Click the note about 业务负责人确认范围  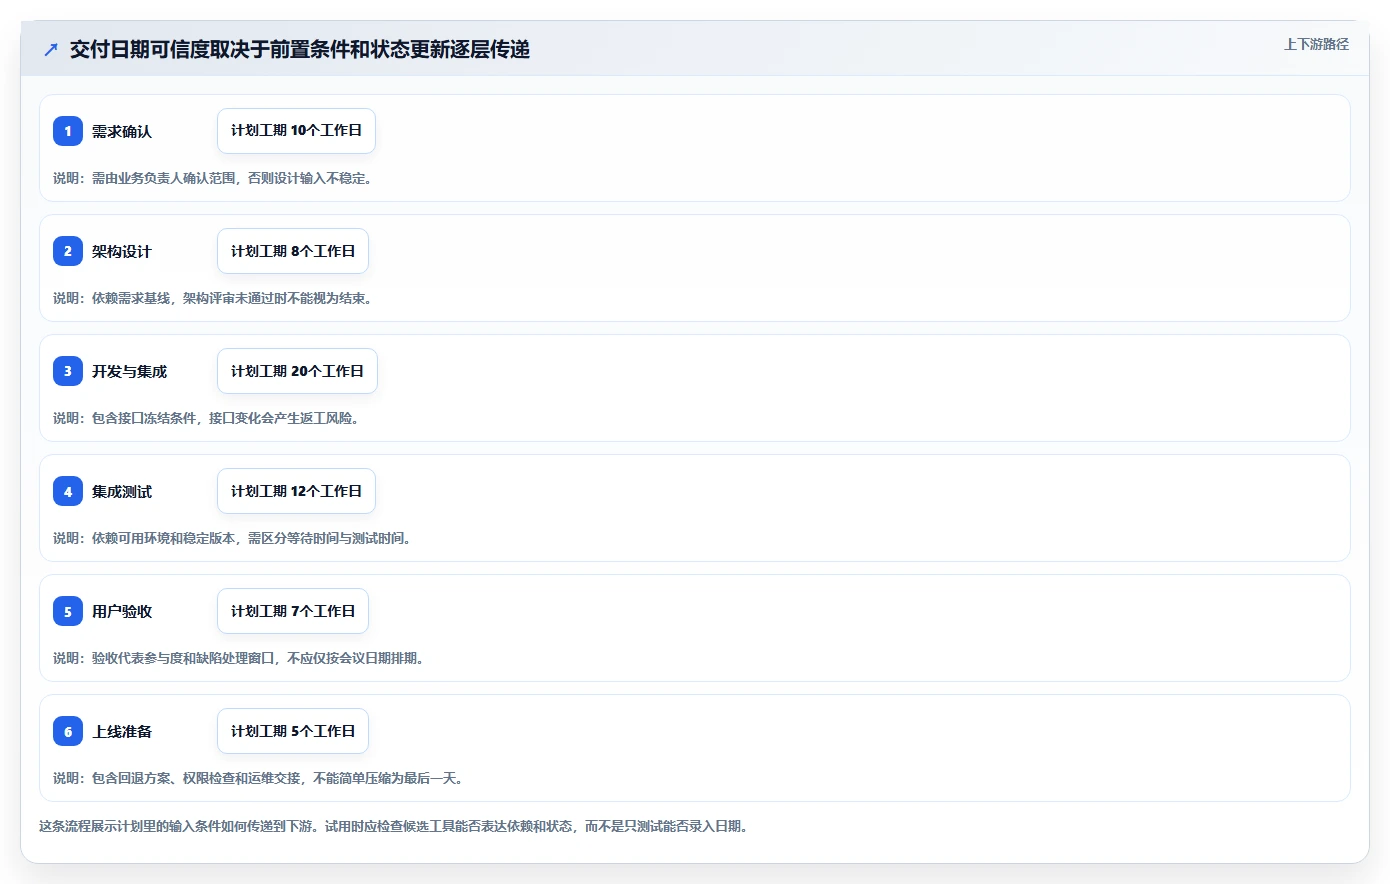(x=212, y=178)
